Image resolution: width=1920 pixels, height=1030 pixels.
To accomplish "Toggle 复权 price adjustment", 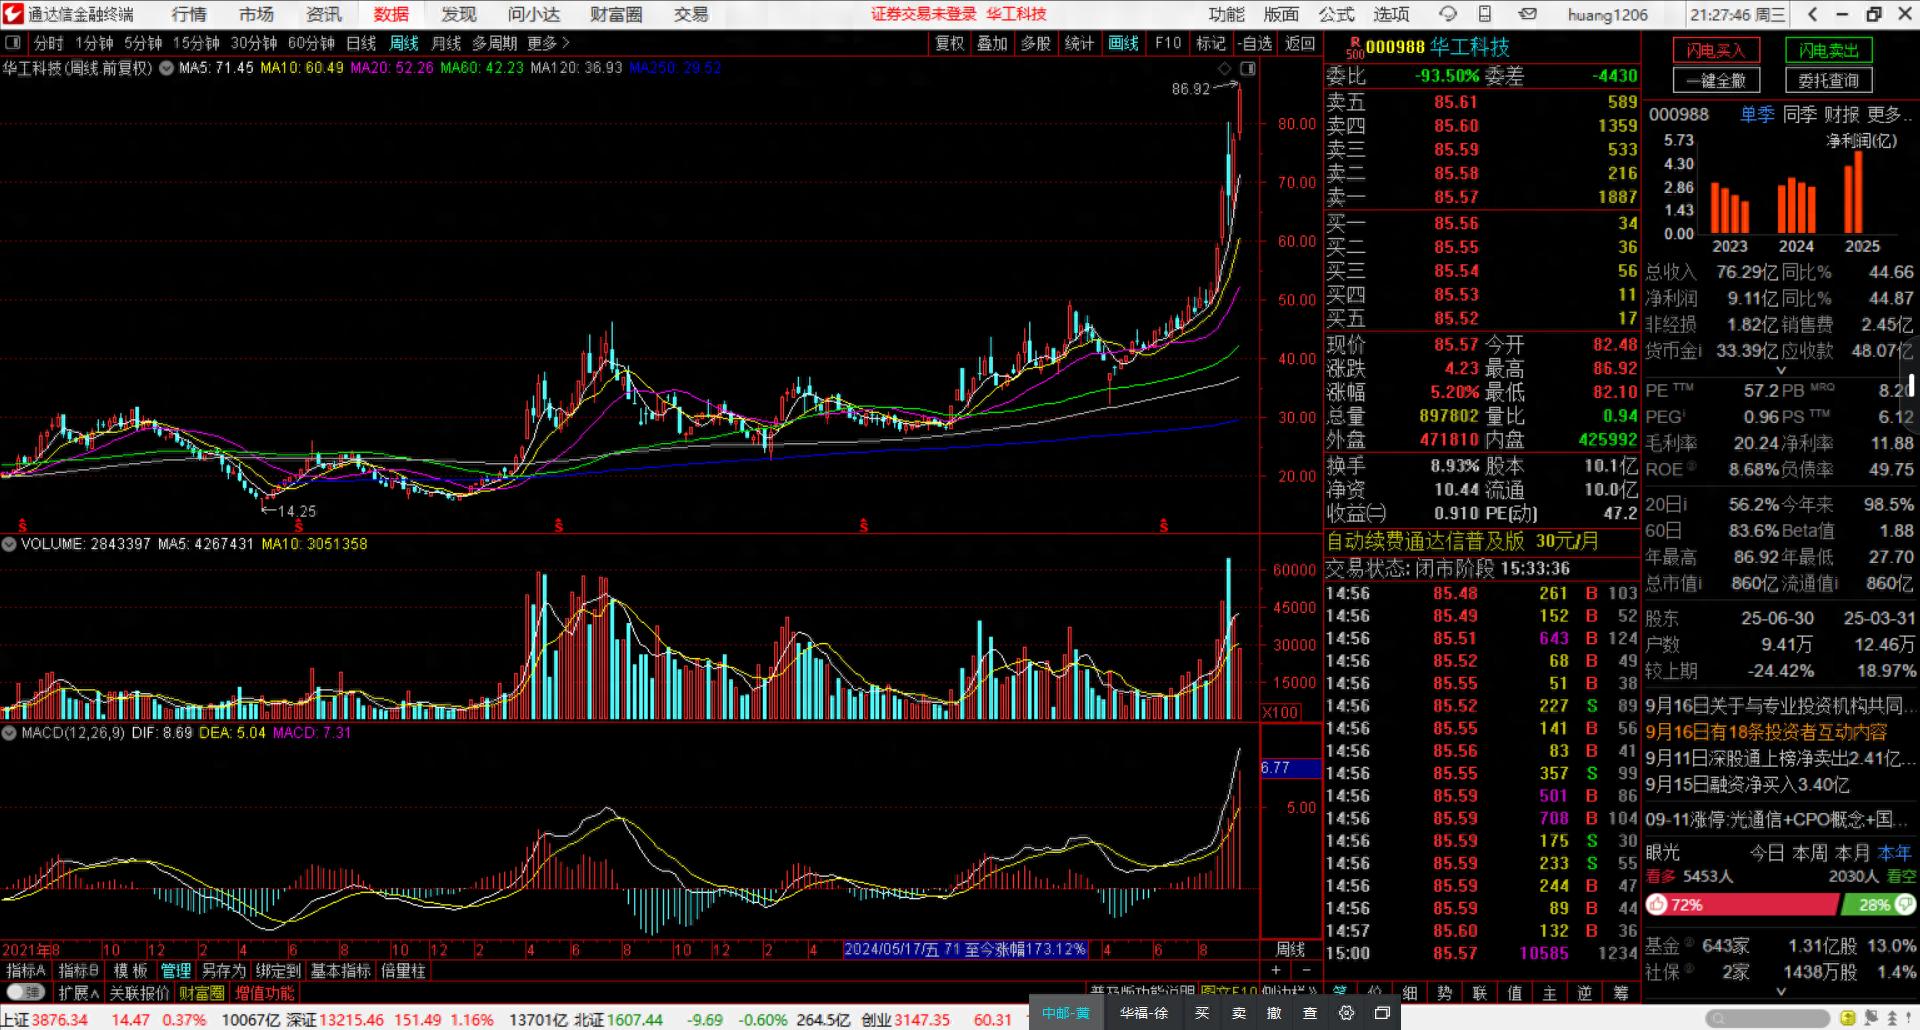I will pyautogui.click(x=950, y=43).
